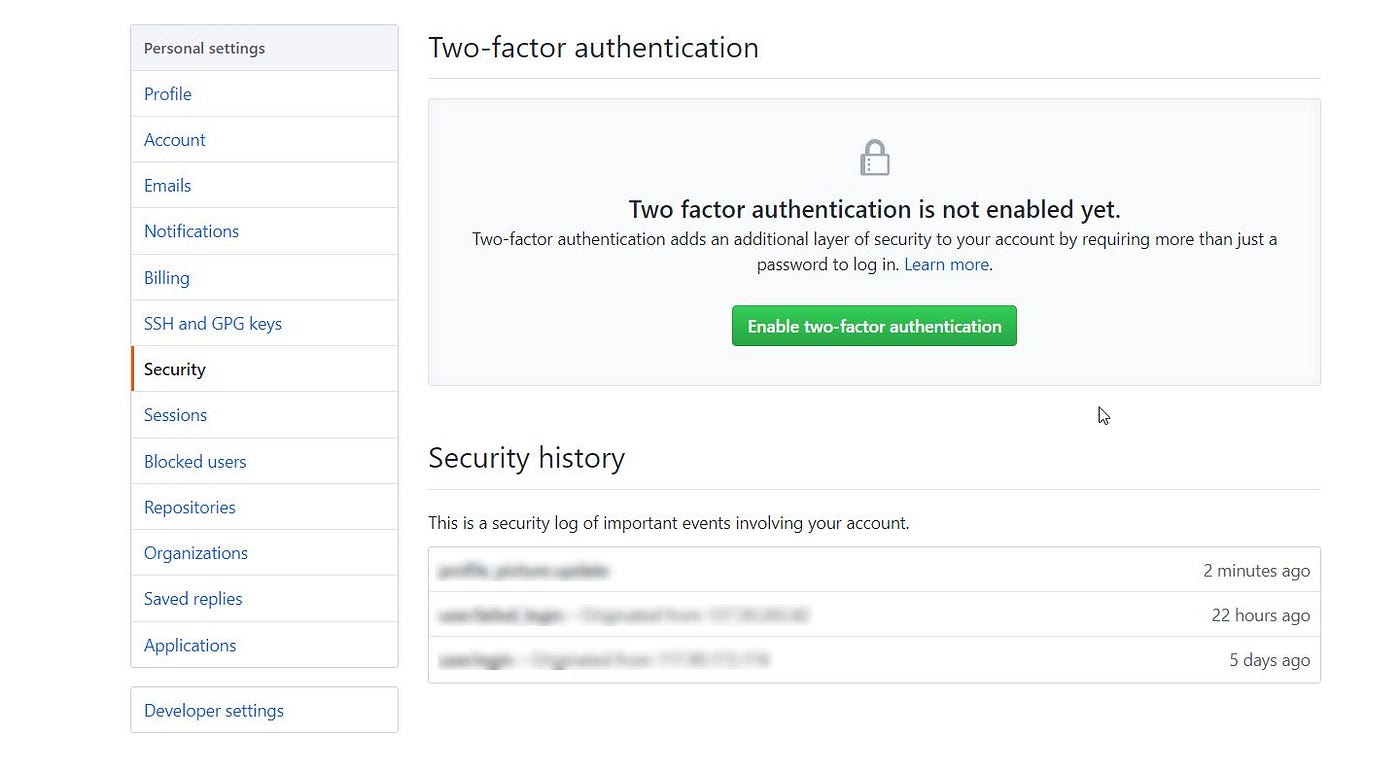The image size is (1400, 773).
Task: Go to Developer settings
Action: click(213, 710)
